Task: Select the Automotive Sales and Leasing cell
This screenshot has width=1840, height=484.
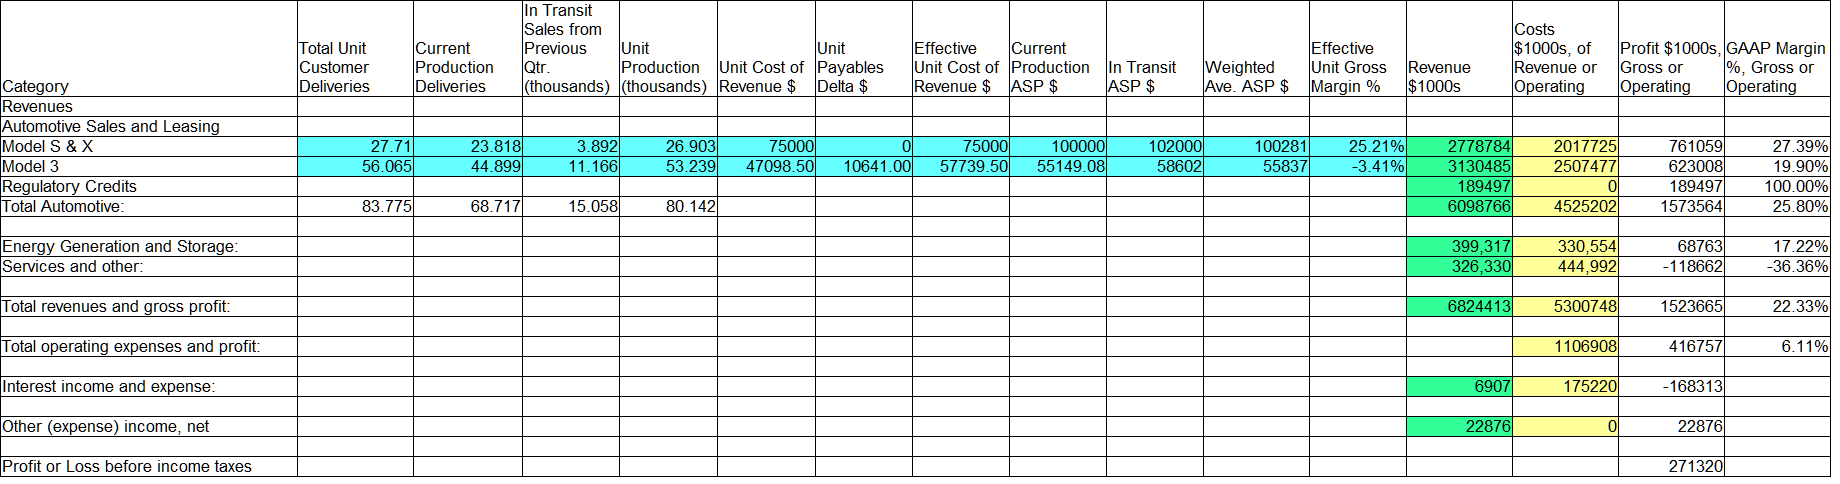Action: pos(111,127)
